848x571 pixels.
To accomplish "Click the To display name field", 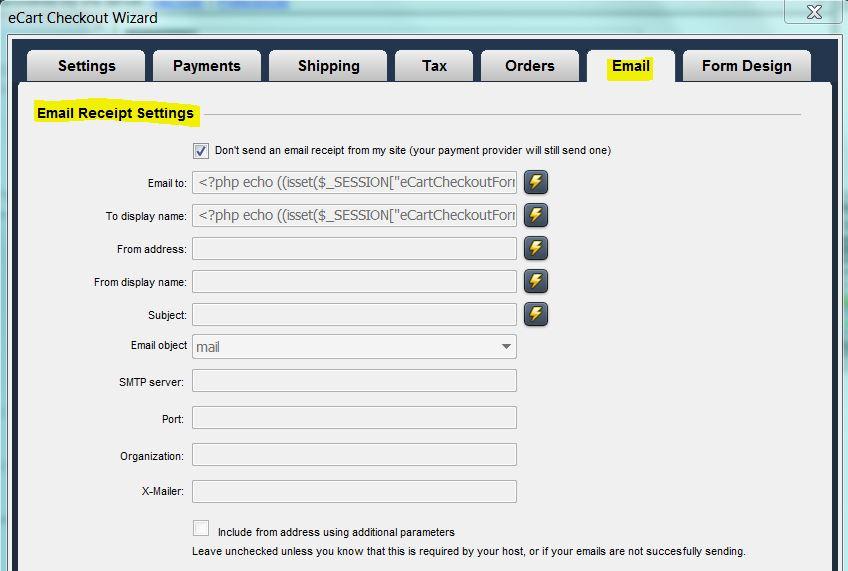I will coord(354,215).
